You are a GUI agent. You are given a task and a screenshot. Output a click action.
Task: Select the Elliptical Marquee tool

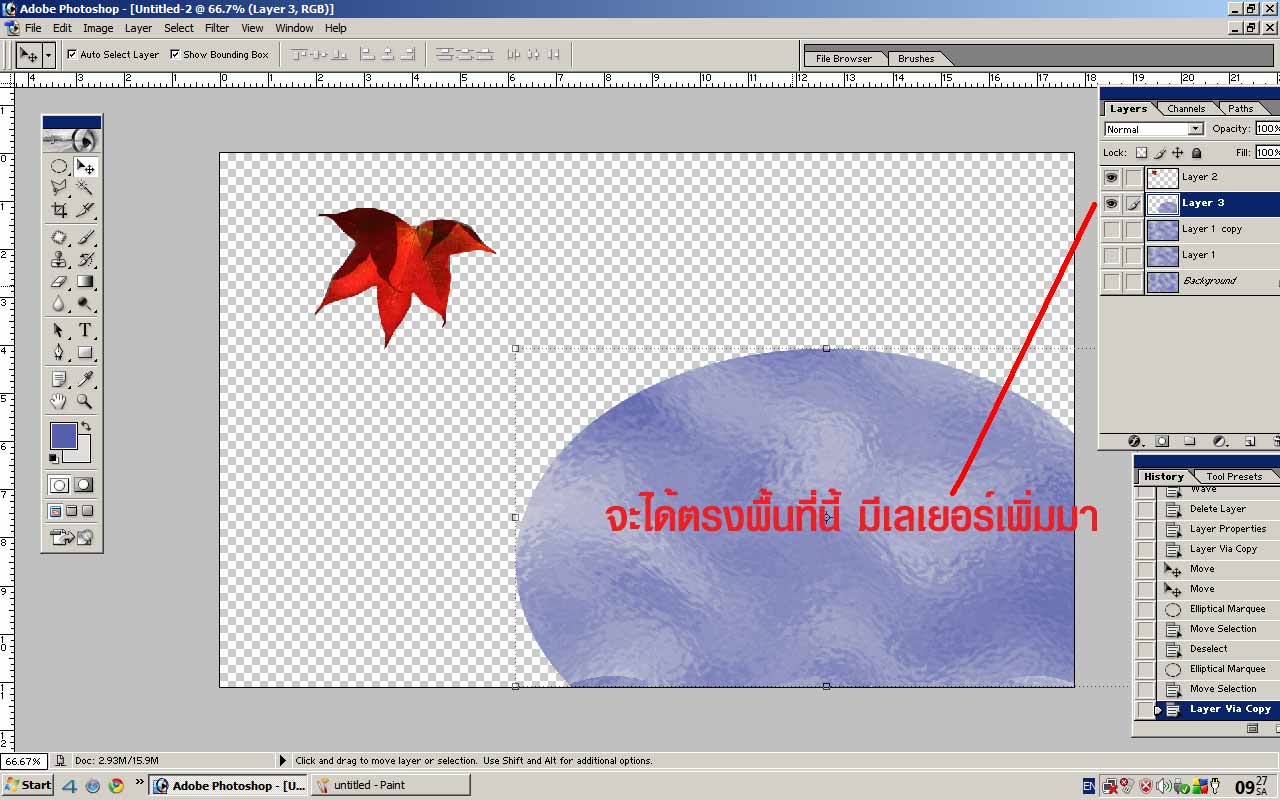click(x=59, y=167)
